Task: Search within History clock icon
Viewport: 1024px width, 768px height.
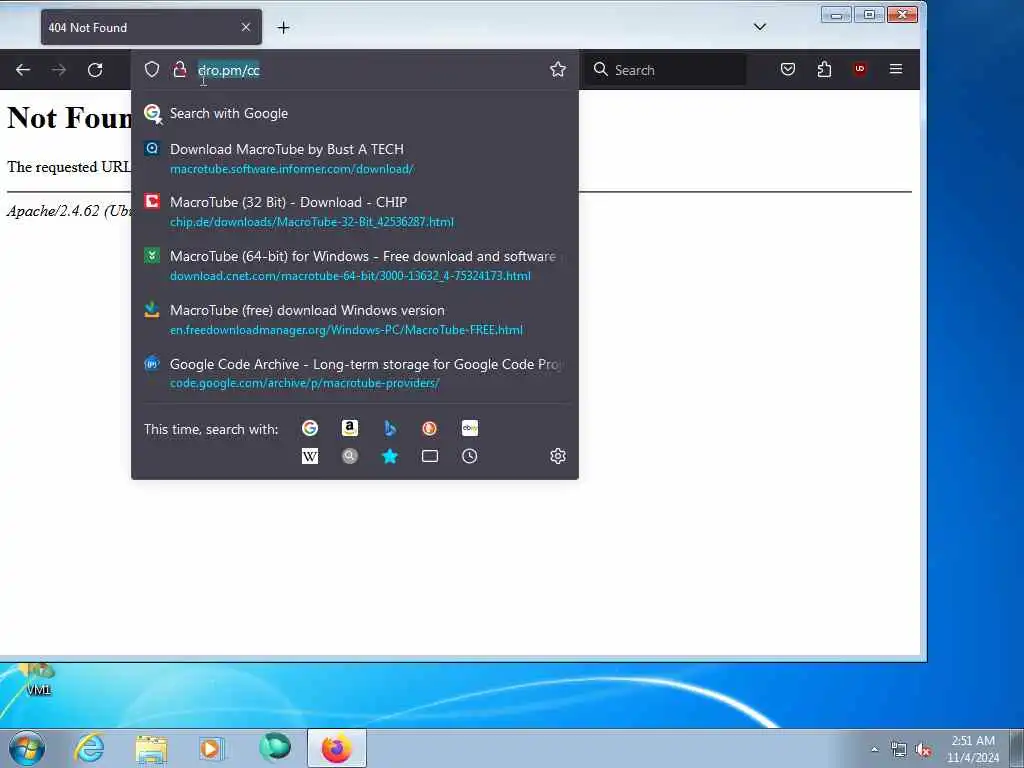Action: pyautogui.click(x=470, y=456)
